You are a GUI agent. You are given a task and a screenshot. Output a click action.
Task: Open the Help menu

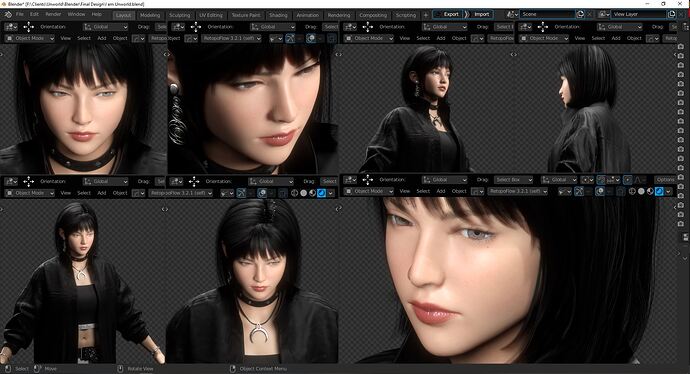tap(96, 15)
